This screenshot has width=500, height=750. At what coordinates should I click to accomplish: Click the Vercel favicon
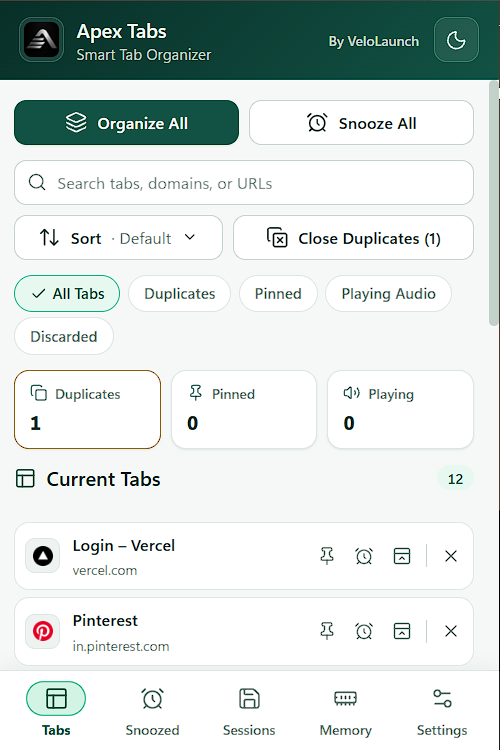click(x=43, y=556)
